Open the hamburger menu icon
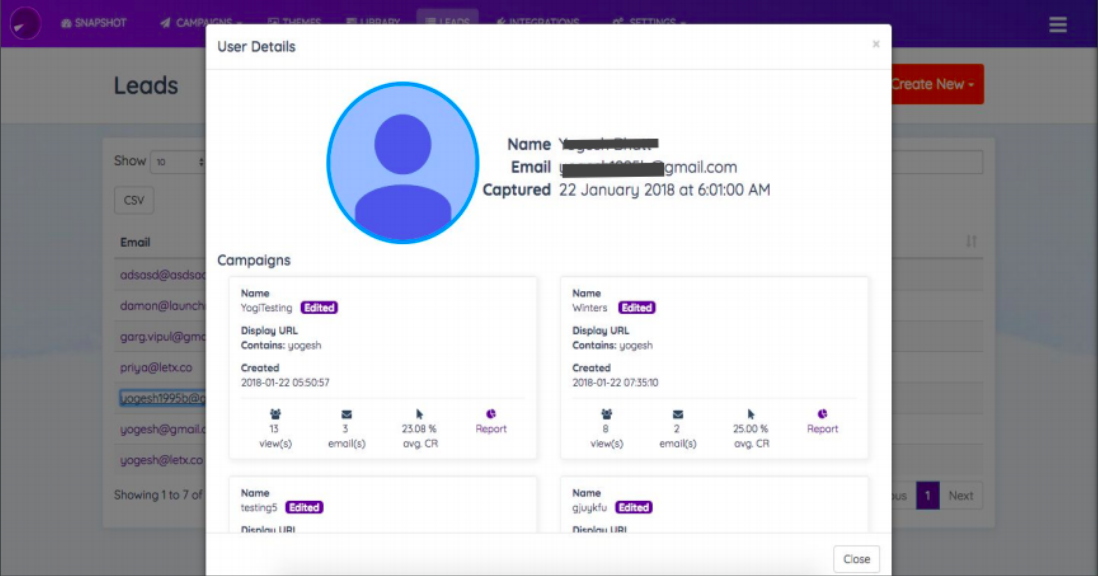1098x576 pixels. point(1057,24)
